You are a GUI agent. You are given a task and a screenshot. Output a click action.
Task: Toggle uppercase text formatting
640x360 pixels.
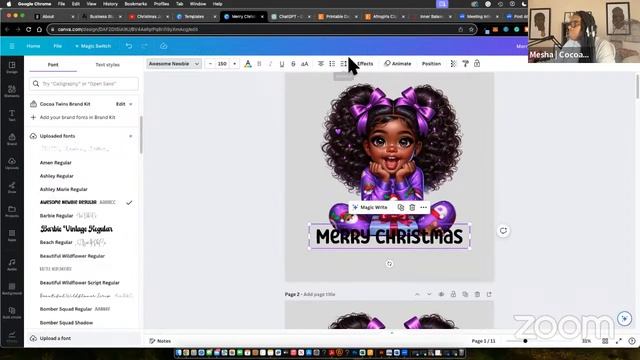[304, 64]
